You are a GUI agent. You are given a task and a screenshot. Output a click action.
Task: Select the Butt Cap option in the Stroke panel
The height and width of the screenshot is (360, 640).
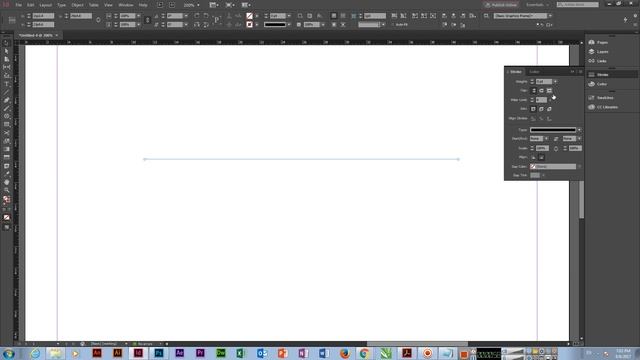click(x=533, y=91)
